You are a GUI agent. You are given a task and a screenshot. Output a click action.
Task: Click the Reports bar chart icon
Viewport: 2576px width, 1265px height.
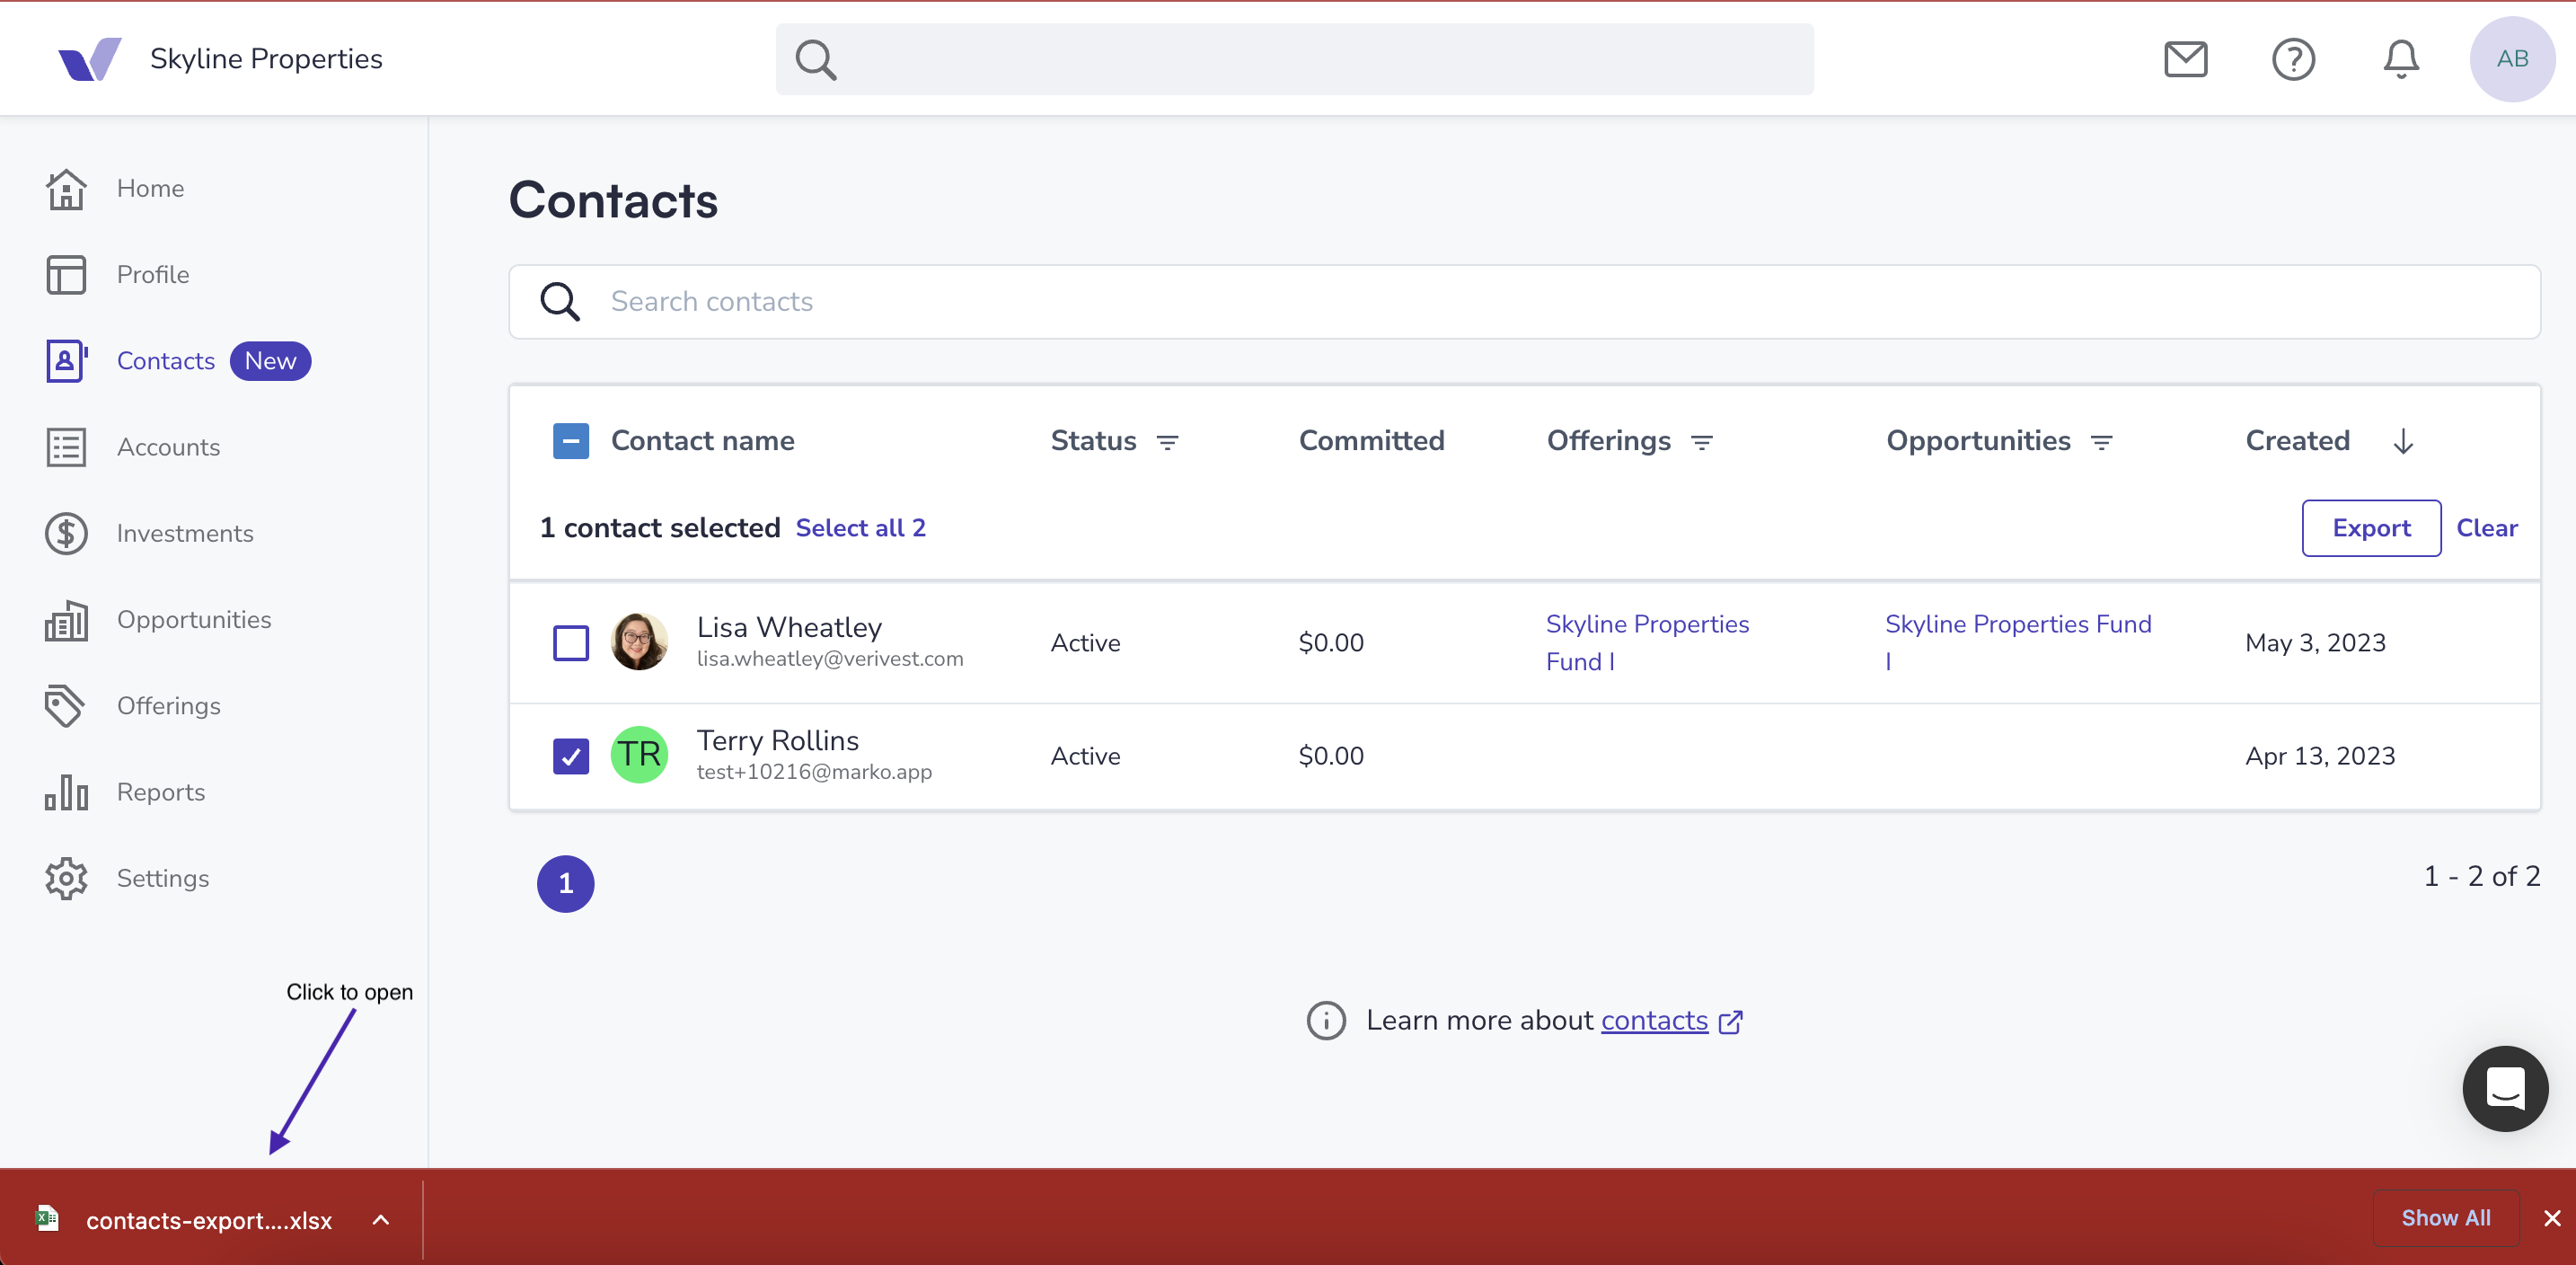pyautogui.click(x=66, y=792)
